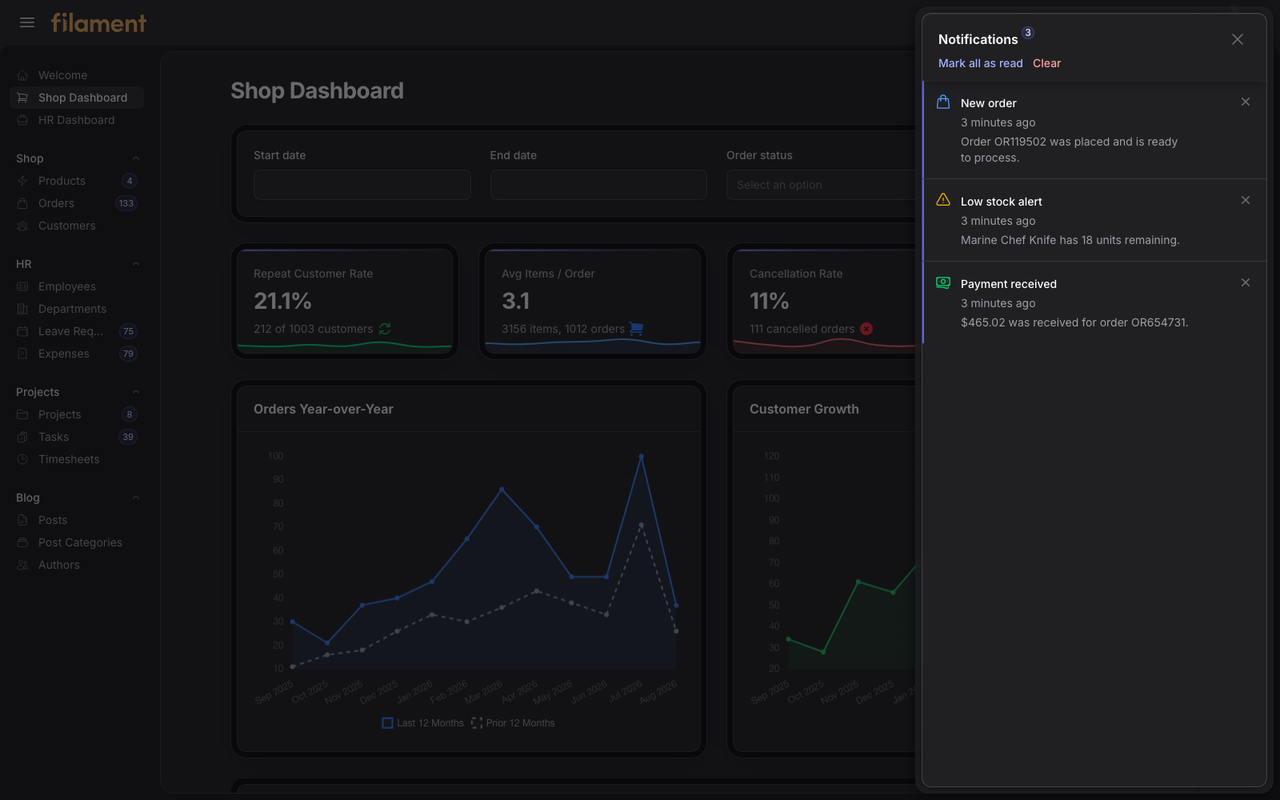This screenshot has height=800, width=1280.
Task: Click the Repeat Customer Rate refresh icon
Action: pos(385,329)
